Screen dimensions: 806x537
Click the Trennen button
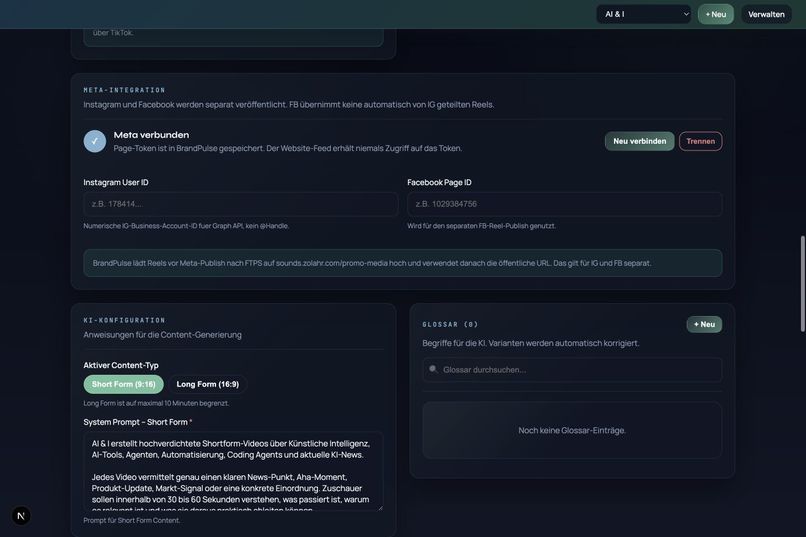(x=700, y=141)
